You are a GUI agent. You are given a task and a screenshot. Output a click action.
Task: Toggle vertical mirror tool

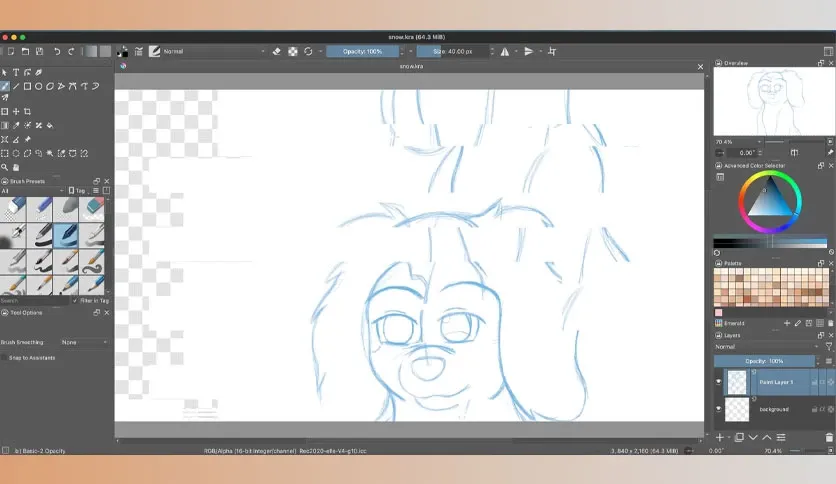tap(528, 51)
